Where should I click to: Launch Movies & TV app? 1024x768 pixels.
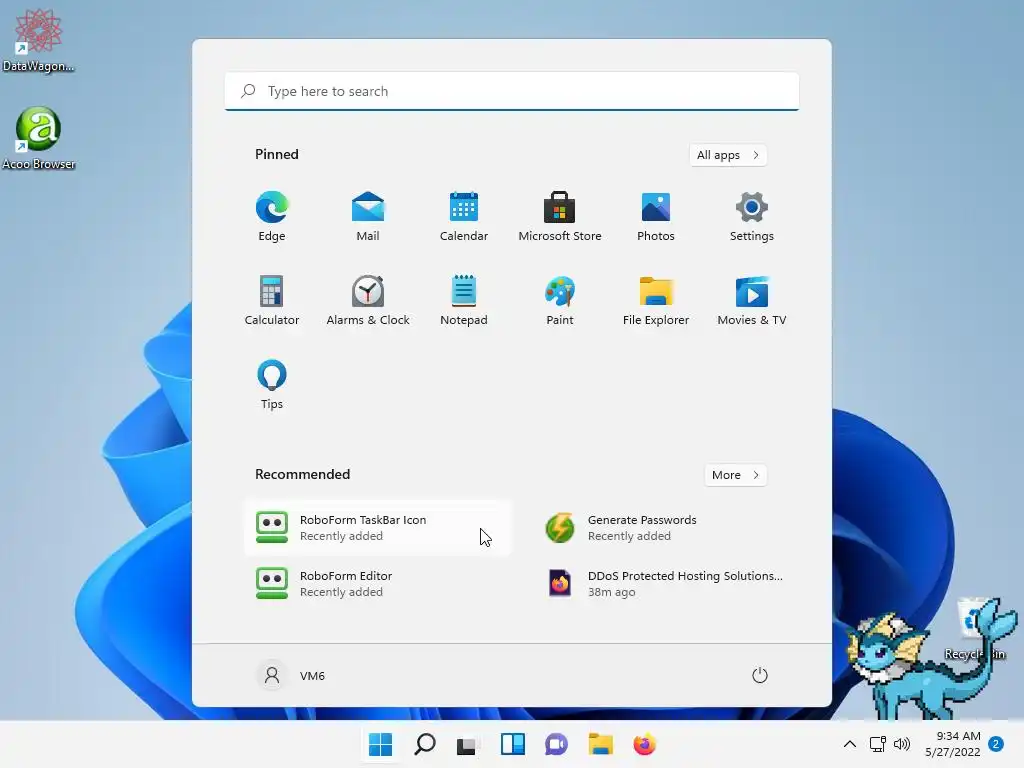(x=752, y=300)
